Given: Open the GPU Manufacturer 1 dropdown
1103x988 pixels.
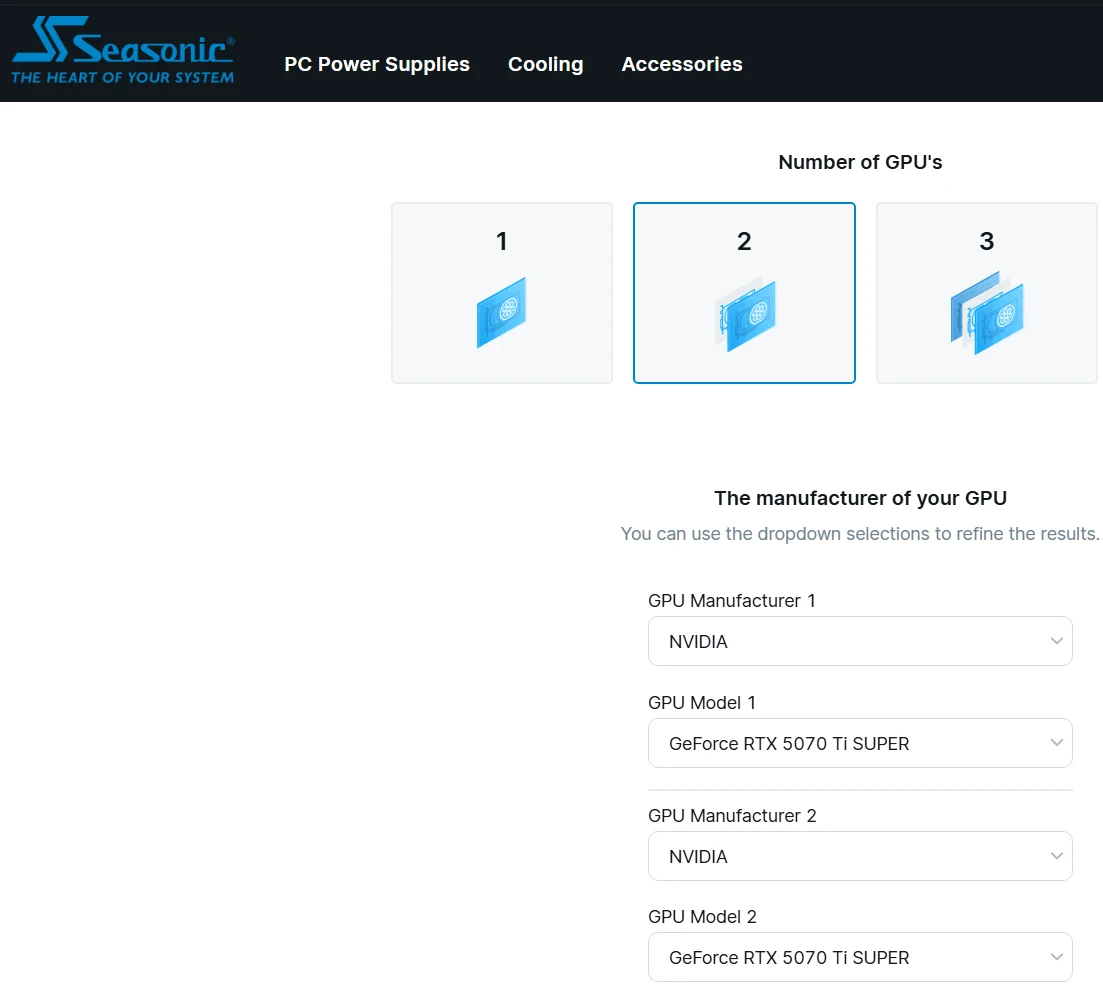Looking at the screenshot, I should pos(860,641).
